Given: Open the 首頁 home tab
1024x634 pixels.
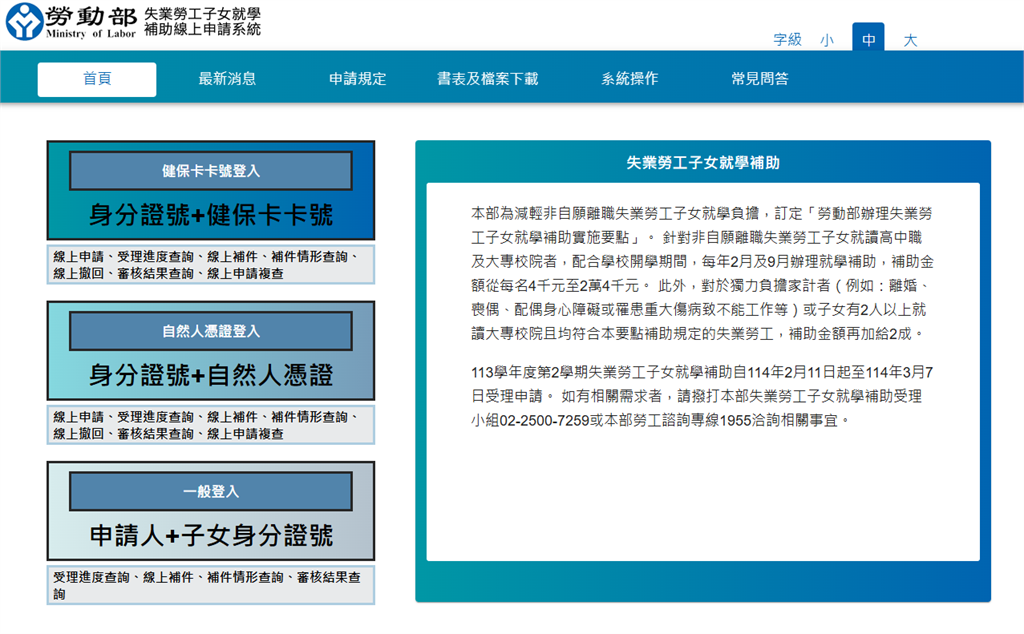Looking at the screenshot, I should pos(97,79).
